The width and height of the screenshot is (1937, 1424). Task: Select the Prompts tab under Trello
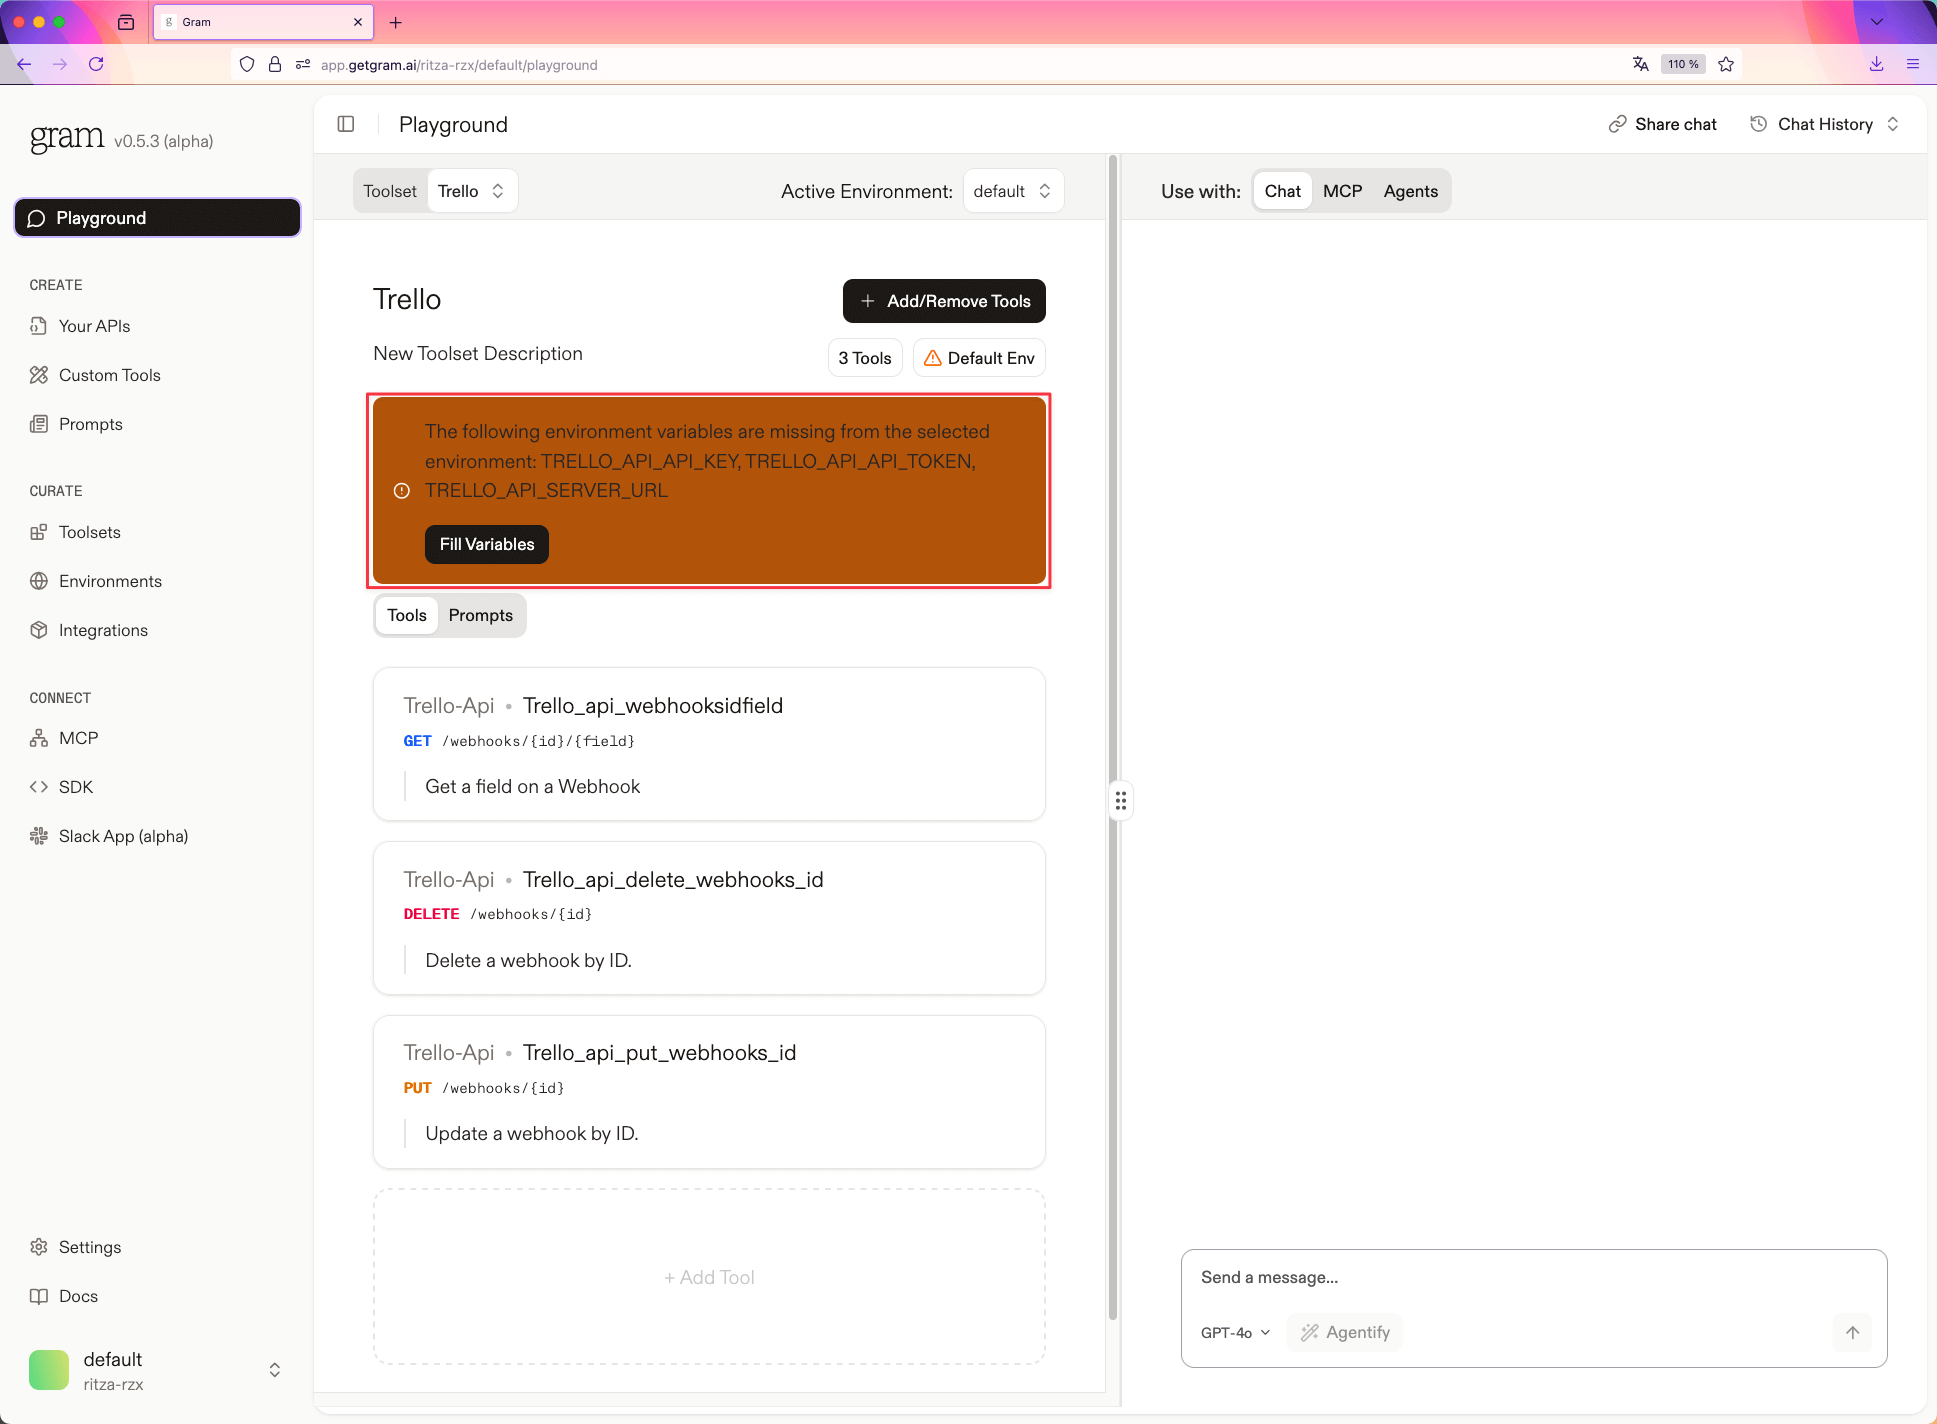coord(480,615)
